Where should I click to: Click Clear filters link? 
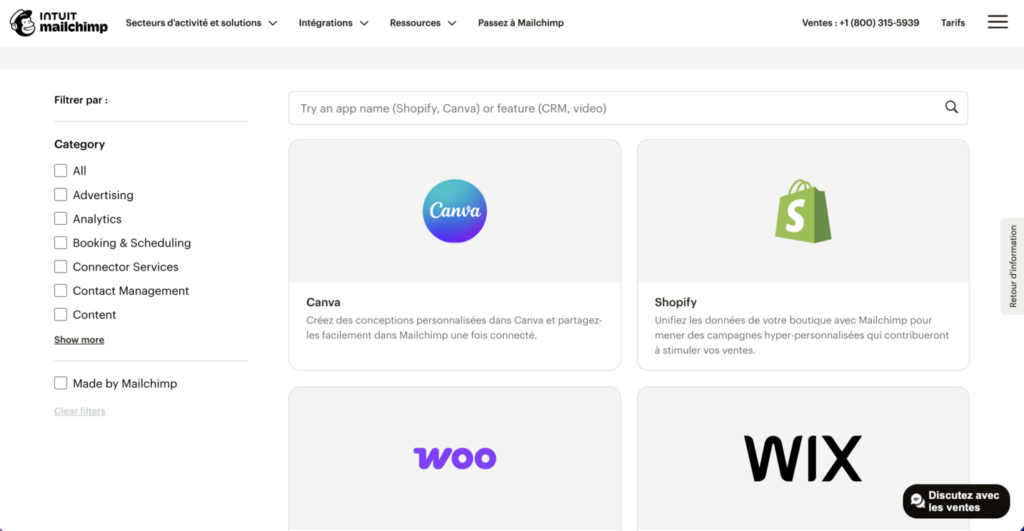80,411
